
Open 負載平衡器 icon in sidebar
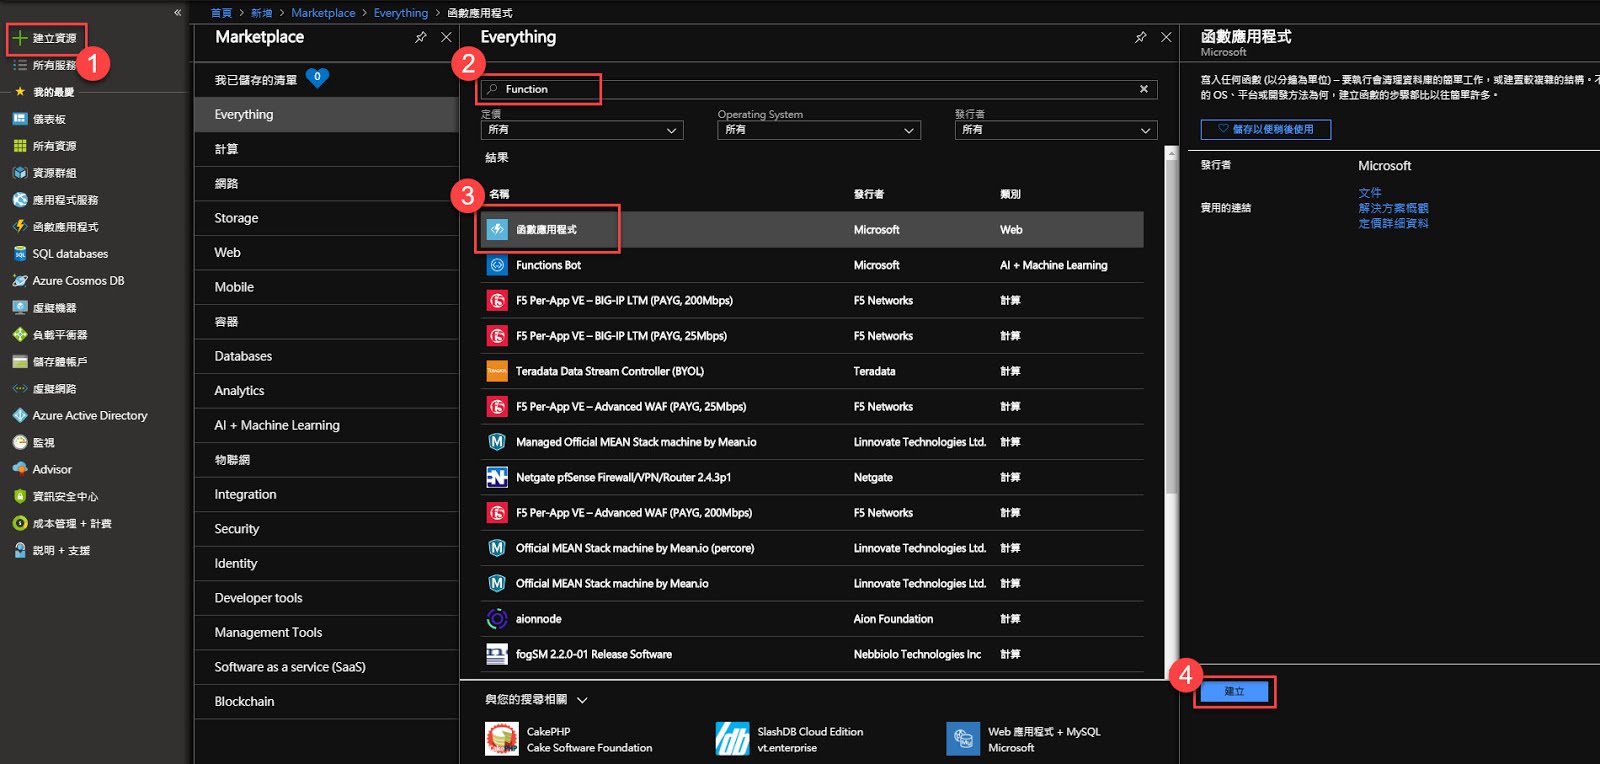pyautogui.click(x=19, y=335)
